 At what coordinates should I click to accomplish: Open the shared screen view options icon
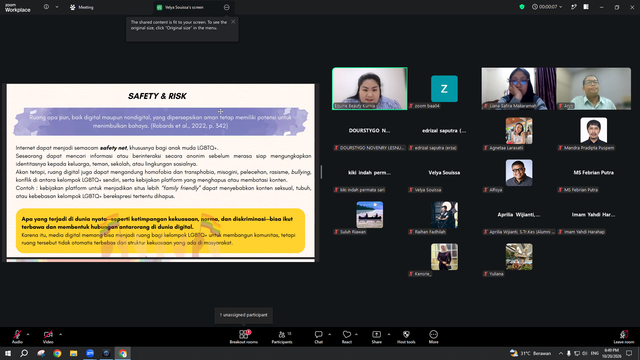click(227, 7)
